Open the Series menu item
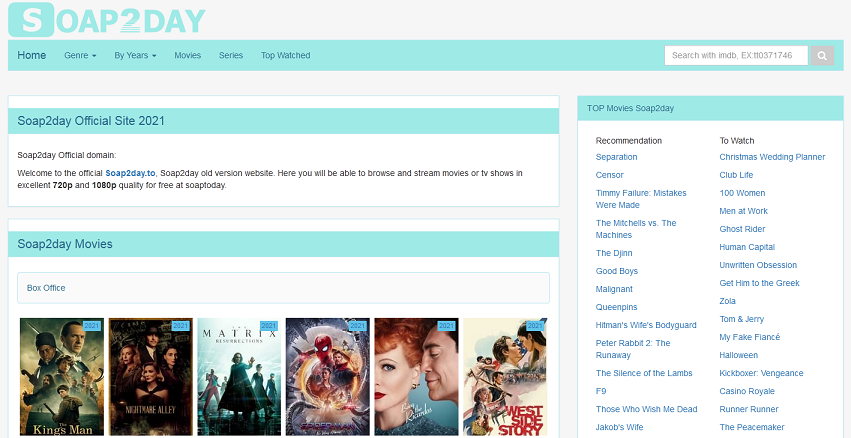Image resolution: width=851 pixels, height=438 pixels. click(x=231, y=55)
